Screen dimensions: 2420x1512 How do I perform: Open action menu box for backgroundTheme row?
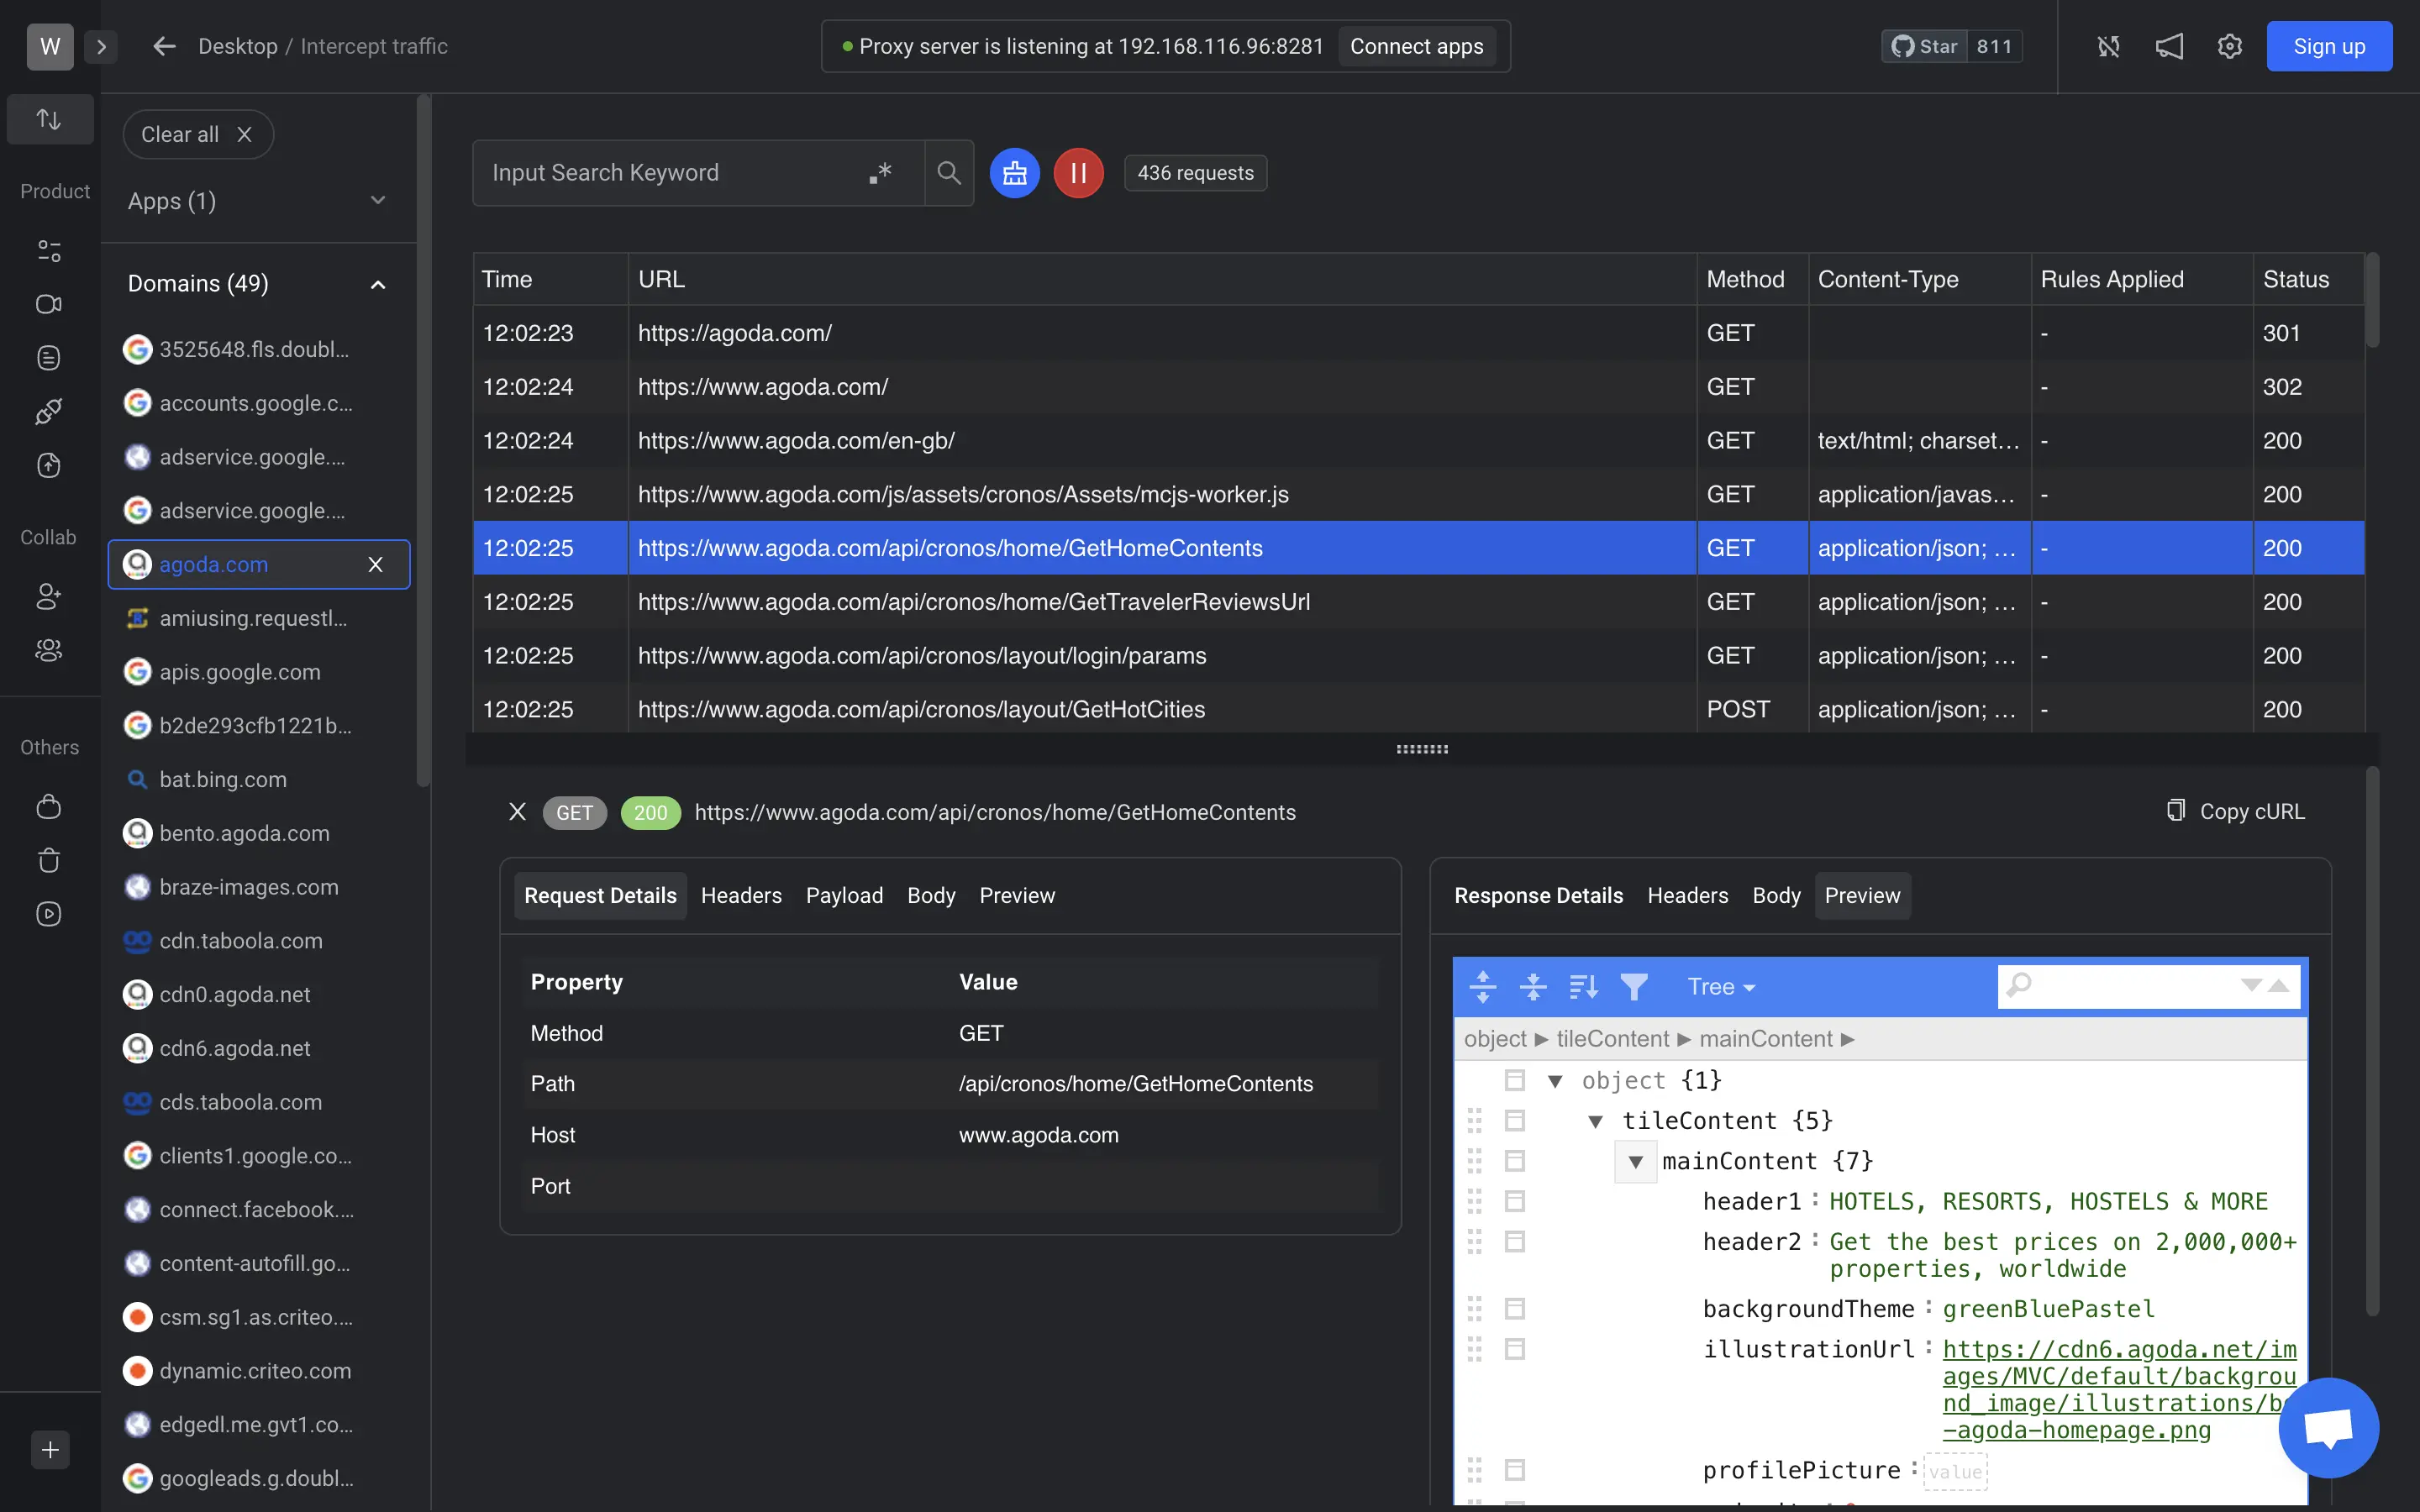tap(1515, 1309)
